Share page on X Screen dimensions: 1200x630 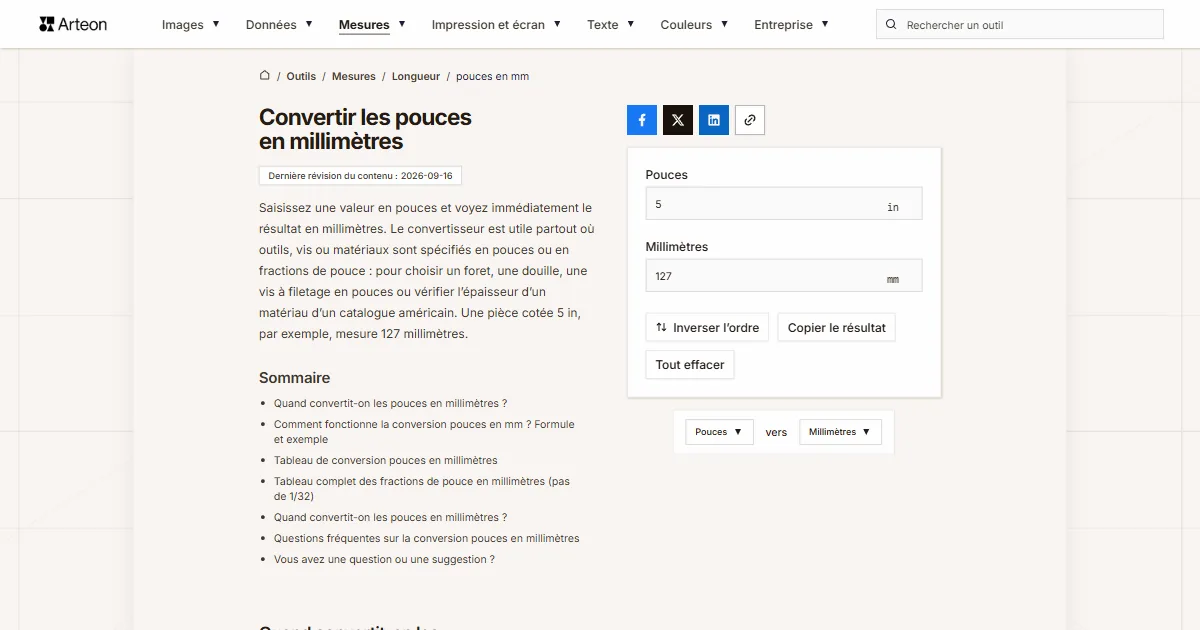[678, 120]
